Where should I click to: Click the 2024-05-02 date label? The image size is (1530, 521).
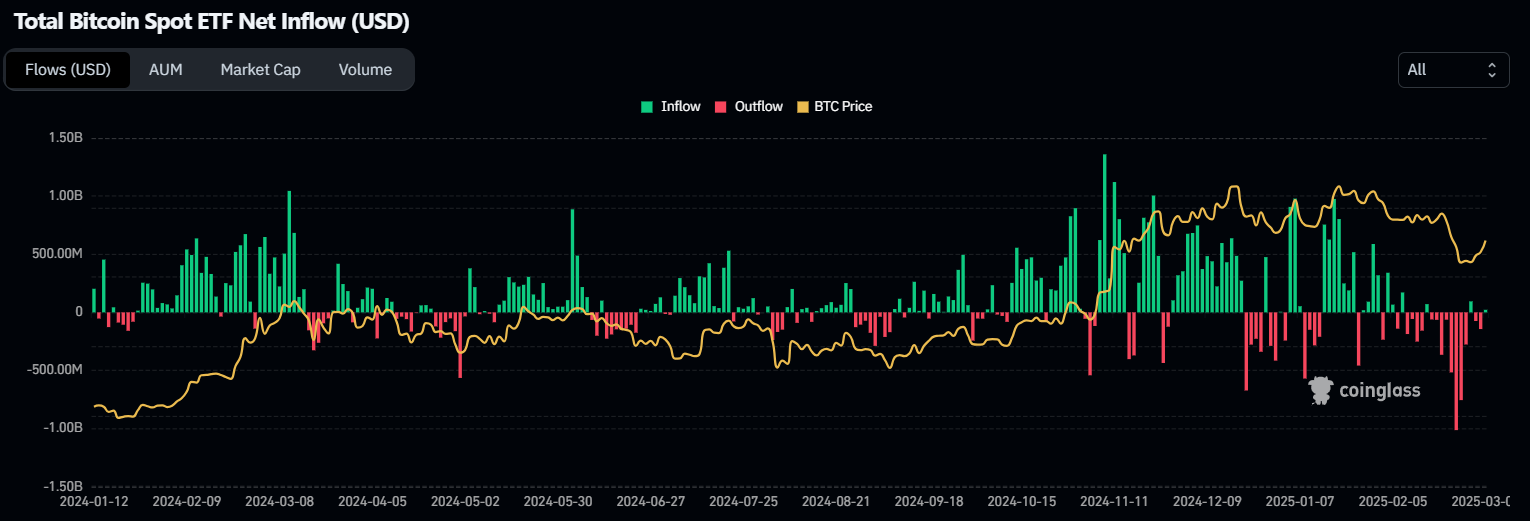[465, 500]
